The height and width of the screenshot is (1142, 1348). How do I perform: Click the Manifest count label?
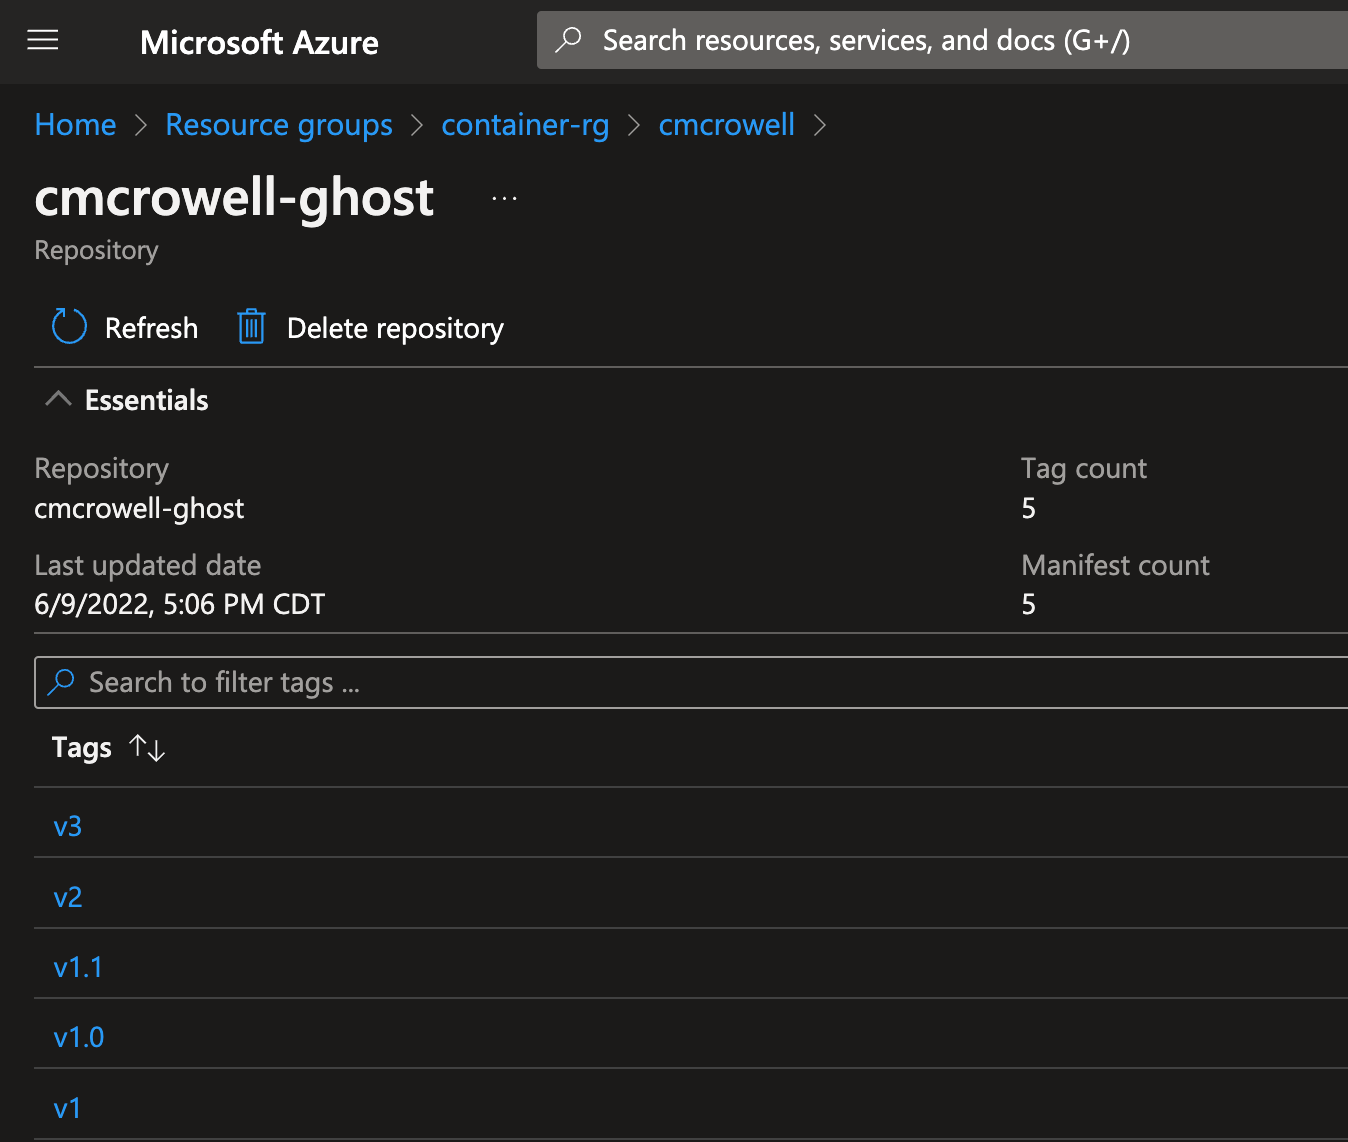pyautogui.click(x=1115, y=565)
